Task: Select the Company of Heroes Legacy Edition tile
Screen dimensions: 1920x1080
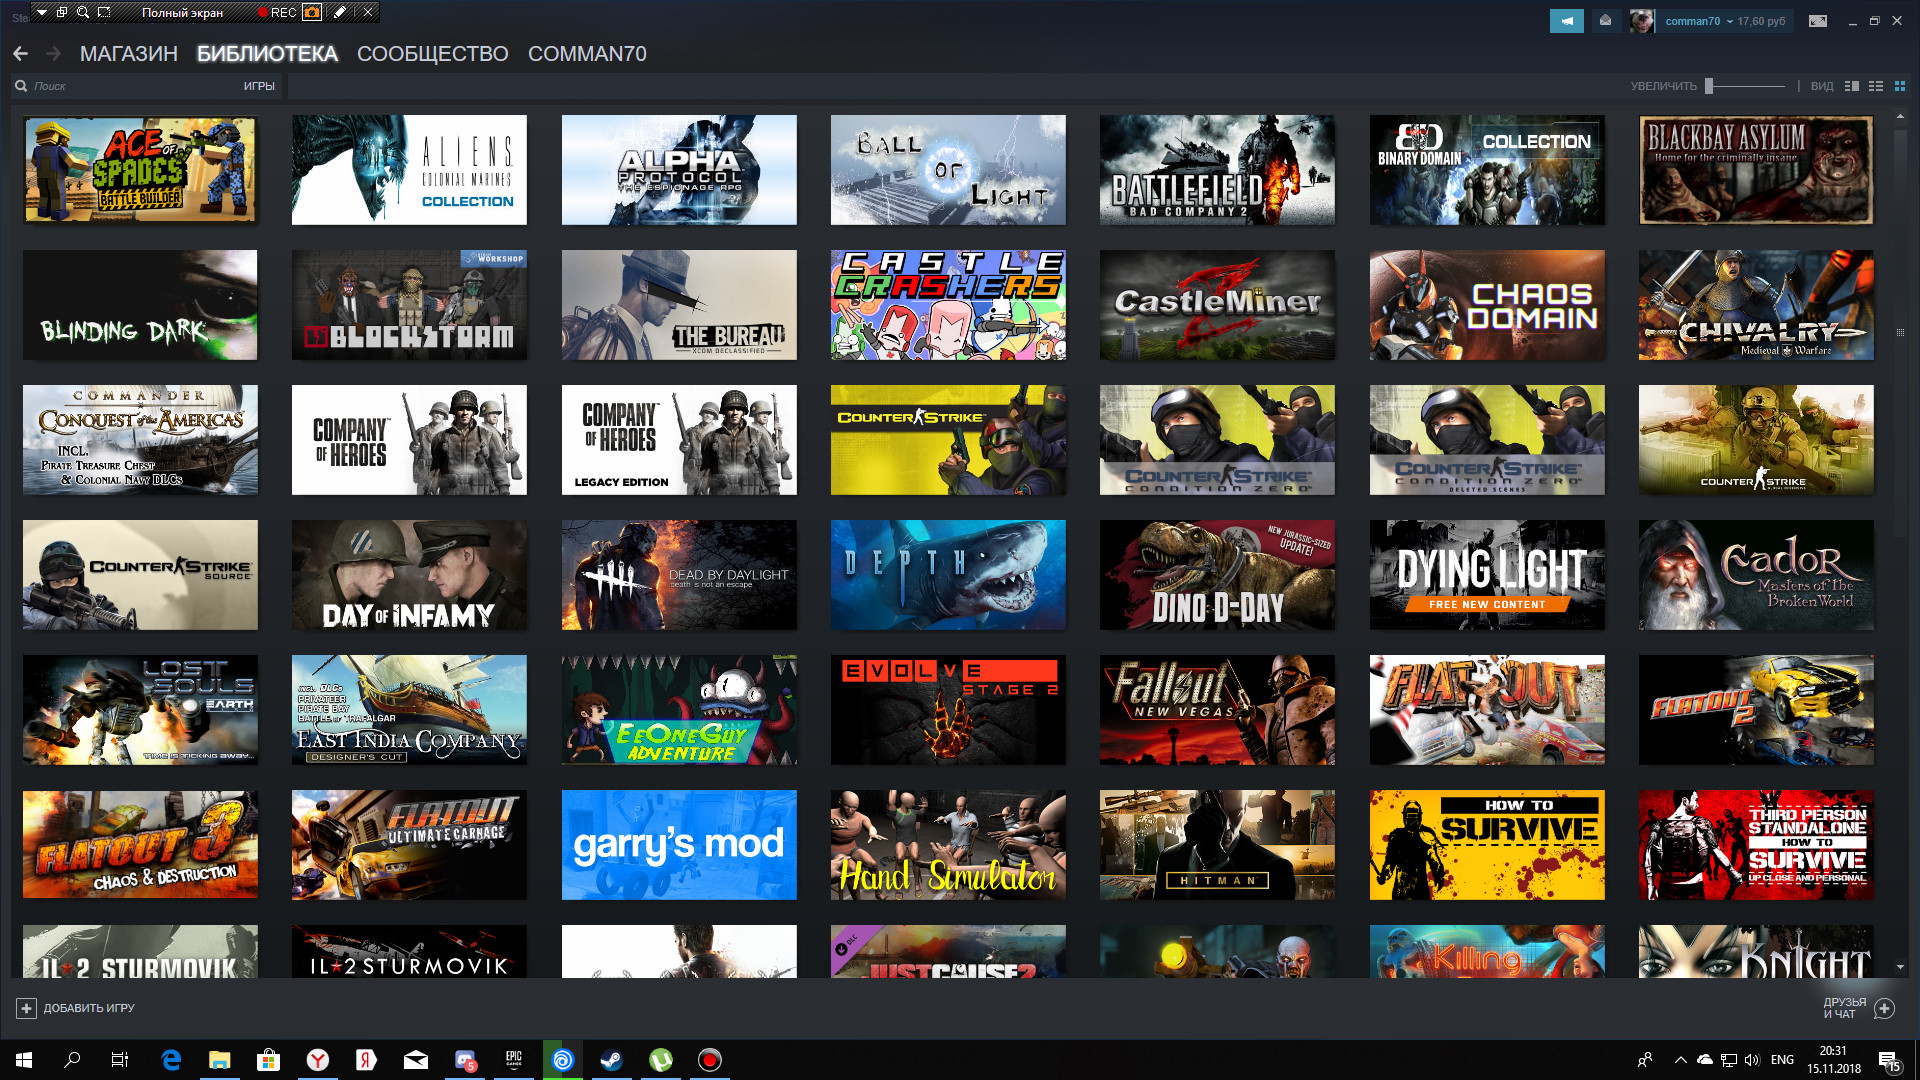Action: tap(679, 440)
